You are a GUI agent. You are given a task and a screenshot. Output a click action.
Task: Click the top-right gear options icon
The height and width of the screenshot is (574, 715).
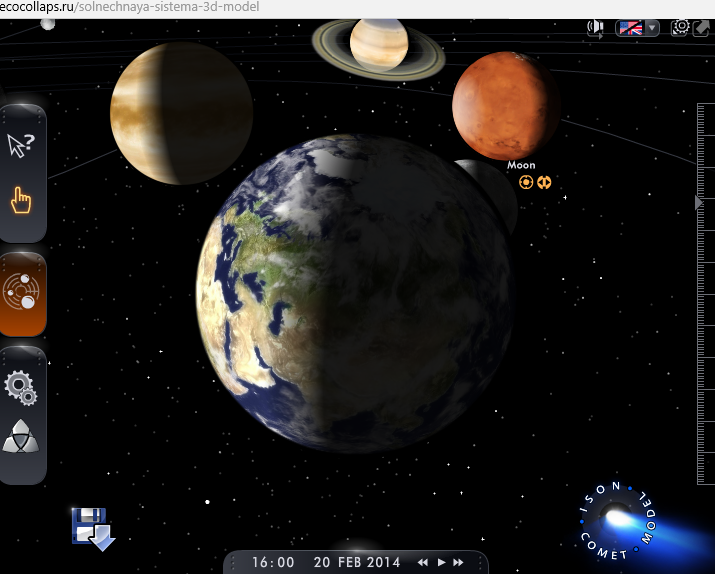click(x=681, y=27)
